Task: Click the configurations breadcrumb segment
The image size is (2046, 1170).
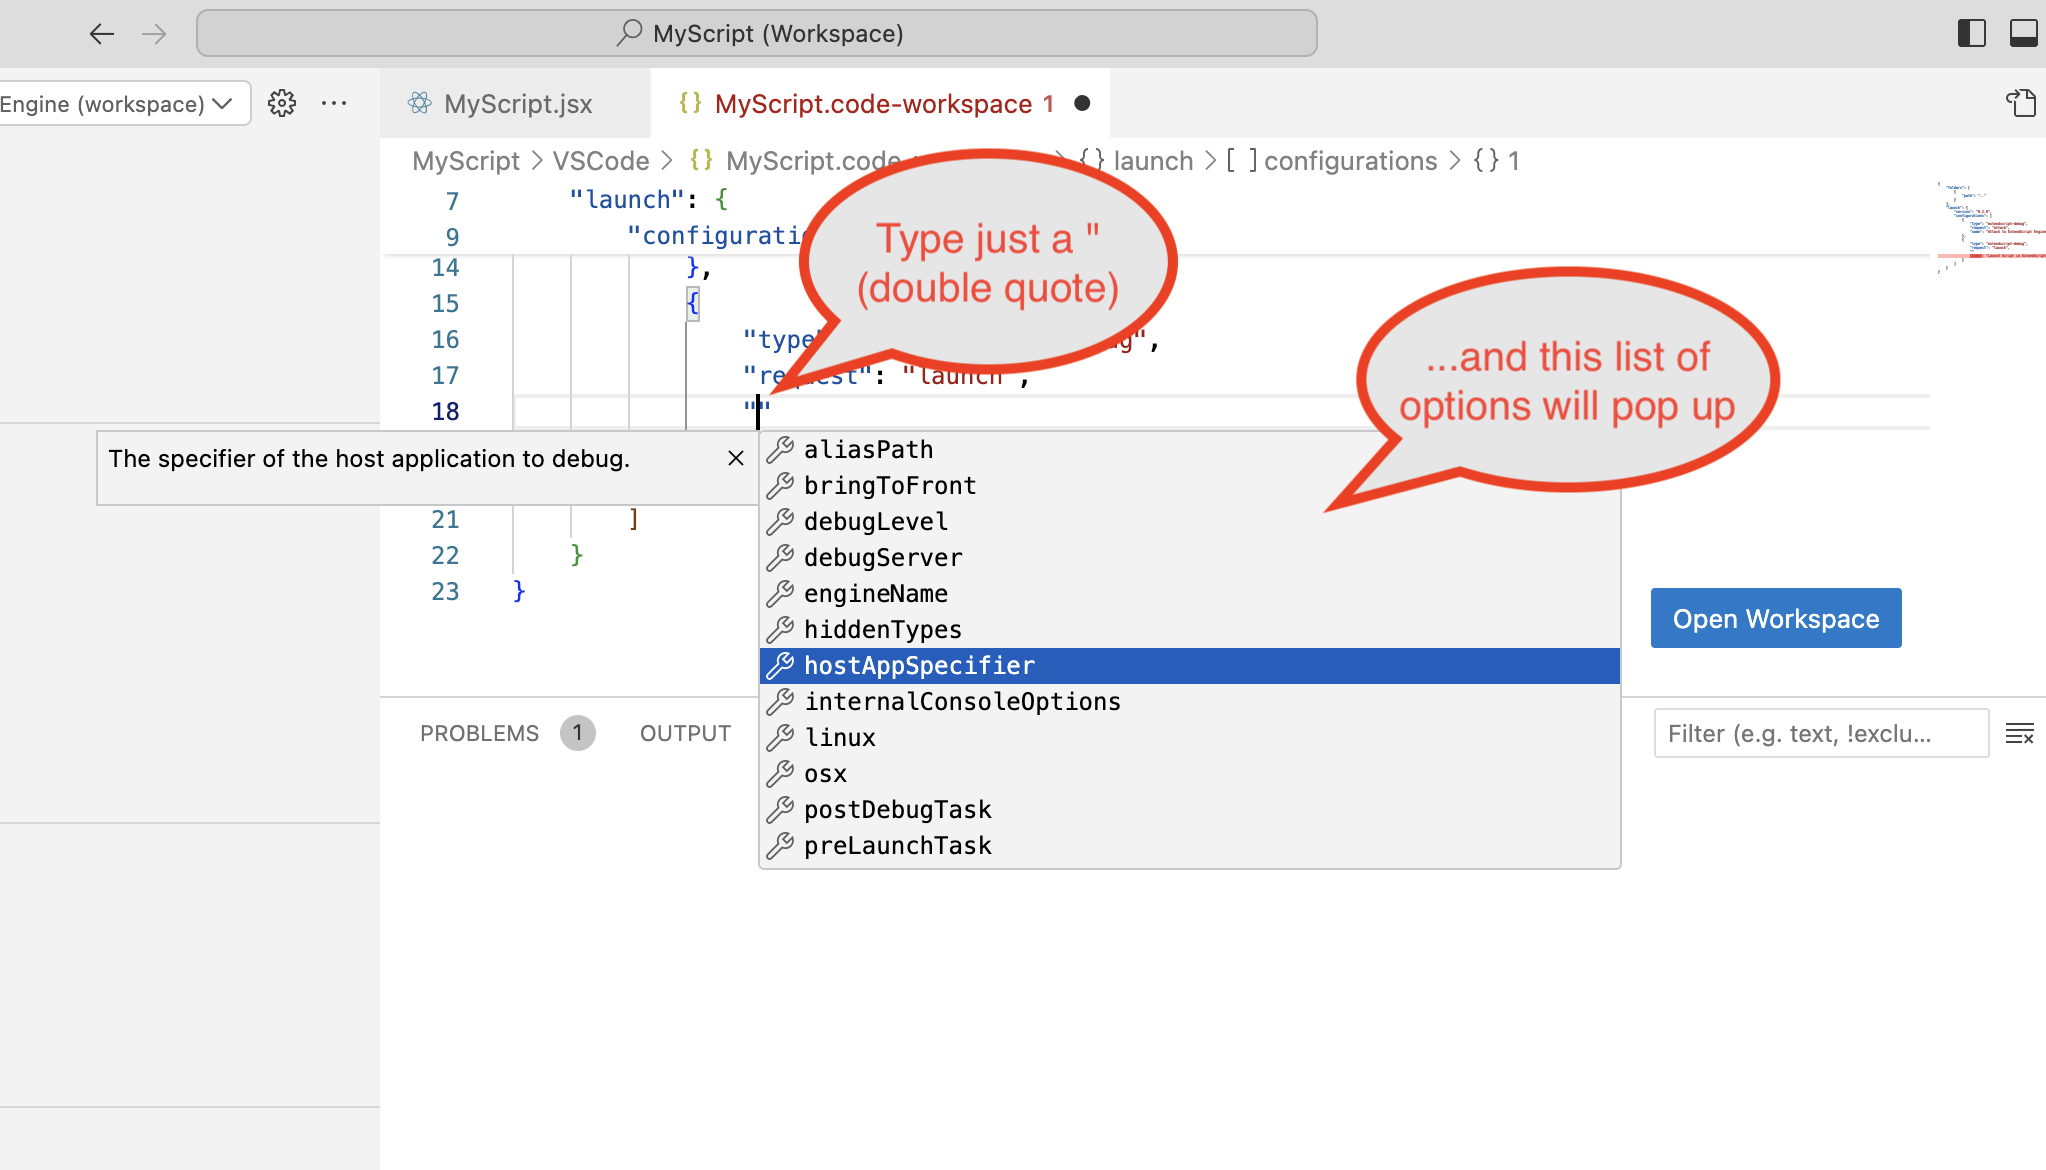Action: pos(1349,161)
